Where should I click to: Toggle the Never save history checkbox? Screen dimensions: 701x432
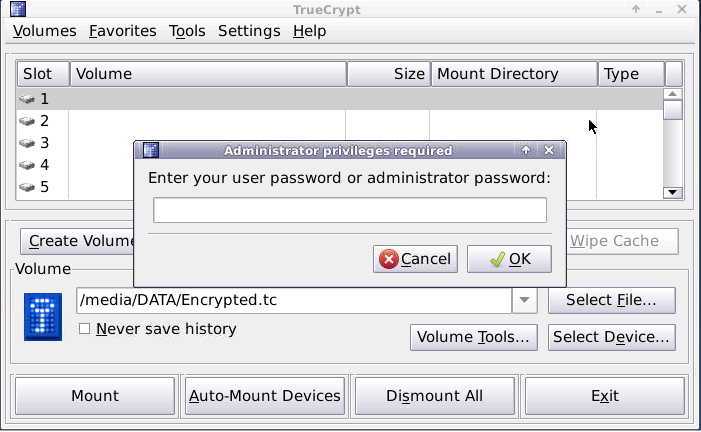[x=85, y=328]
